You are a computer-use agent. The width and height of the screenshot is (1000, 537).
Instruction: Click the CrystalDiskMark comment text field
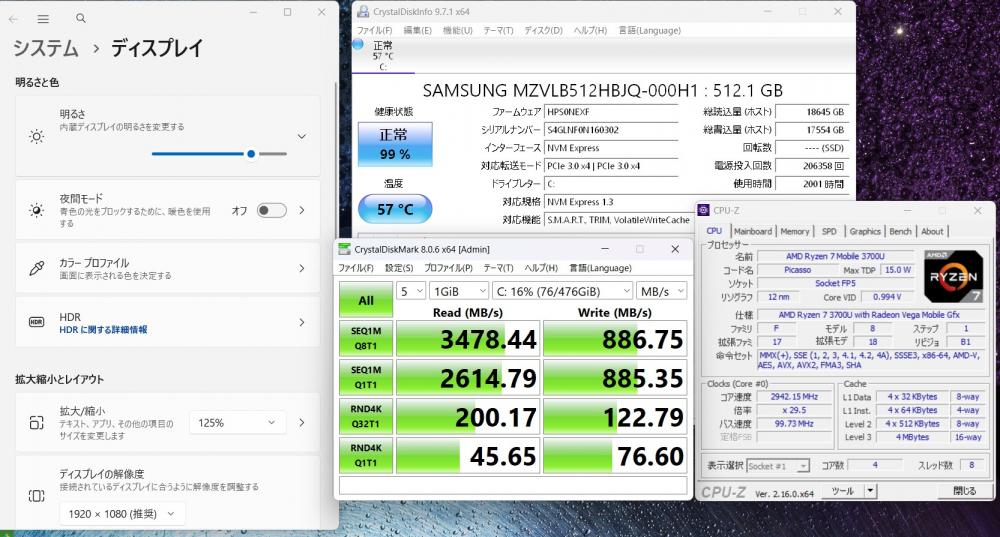513,486
